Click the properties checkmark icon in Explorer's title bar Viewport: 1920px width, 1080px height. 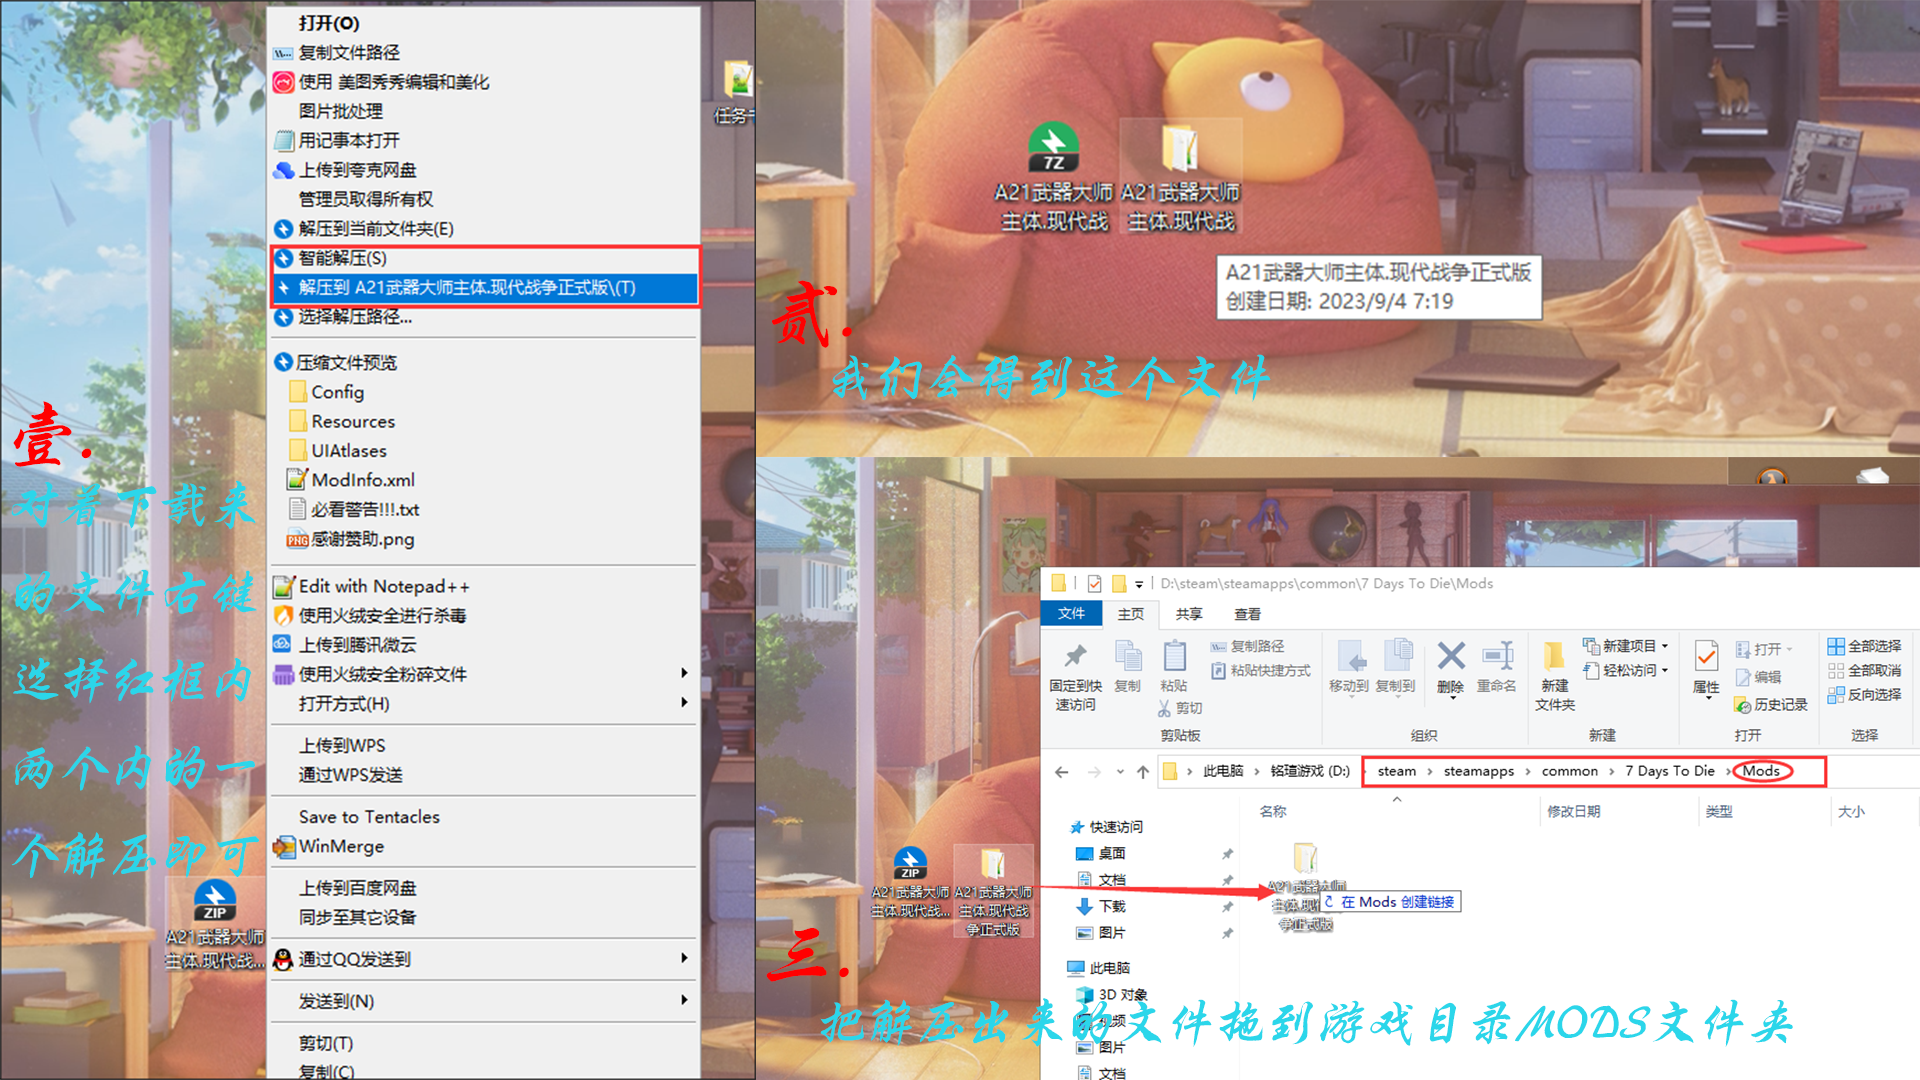click(1094, 584)
